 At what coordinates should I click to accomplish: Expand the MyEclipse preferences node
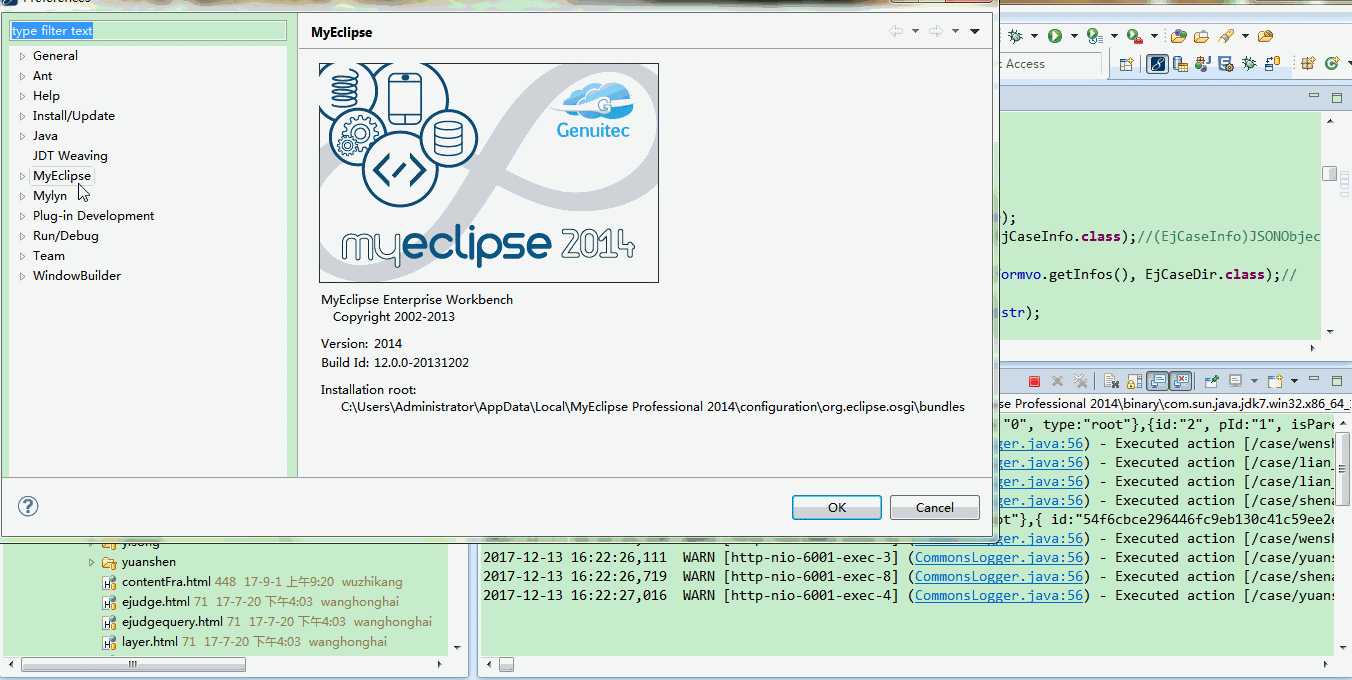22,176
